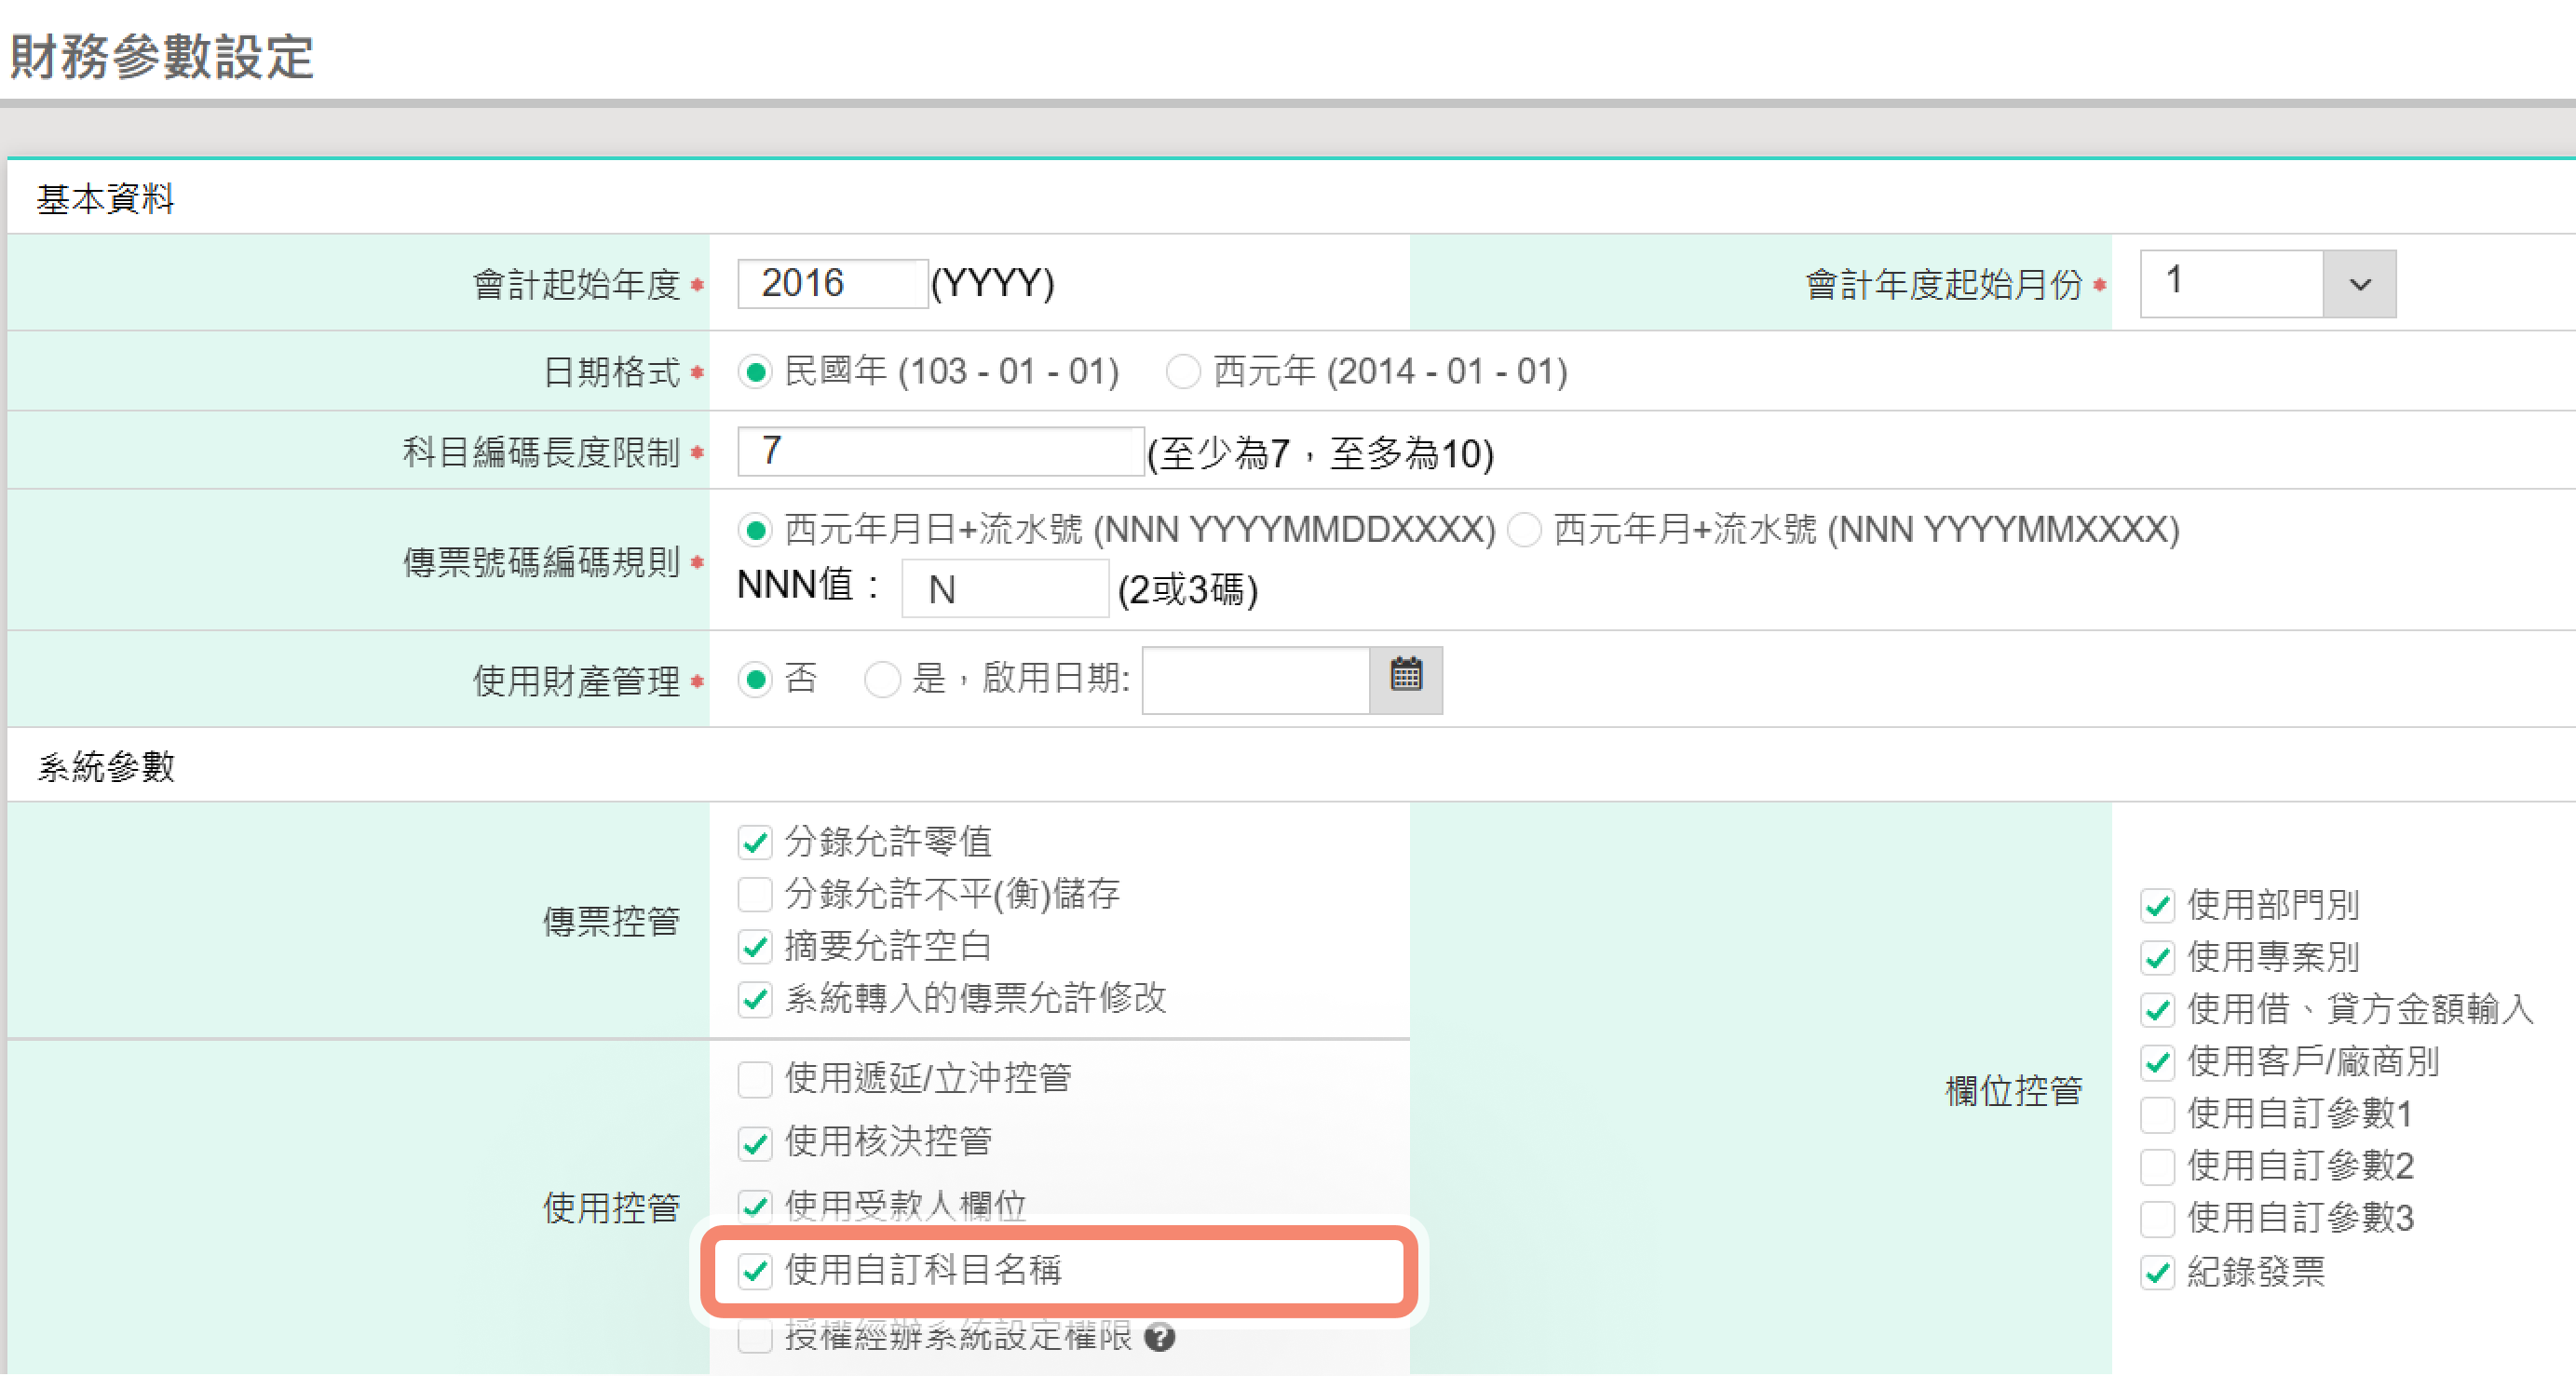Select 民國年 date format radio button
The image size is (2576, 1376).
click(755, 372)
